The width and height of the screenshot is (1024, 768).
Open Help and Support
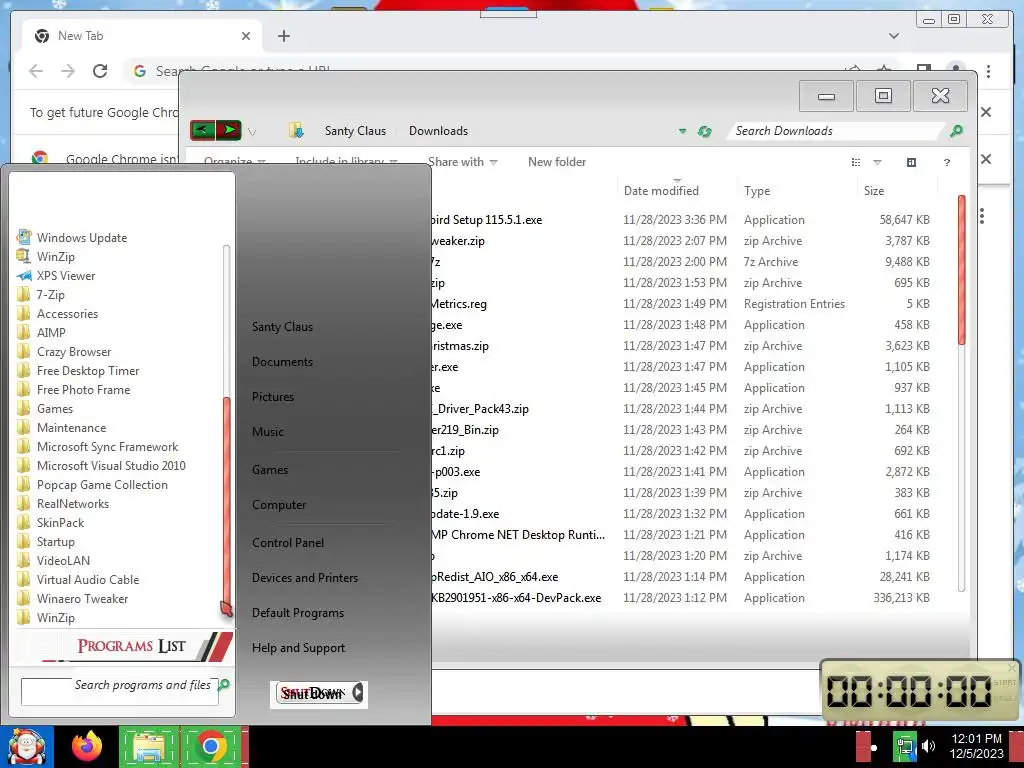(x=298, y=648)
